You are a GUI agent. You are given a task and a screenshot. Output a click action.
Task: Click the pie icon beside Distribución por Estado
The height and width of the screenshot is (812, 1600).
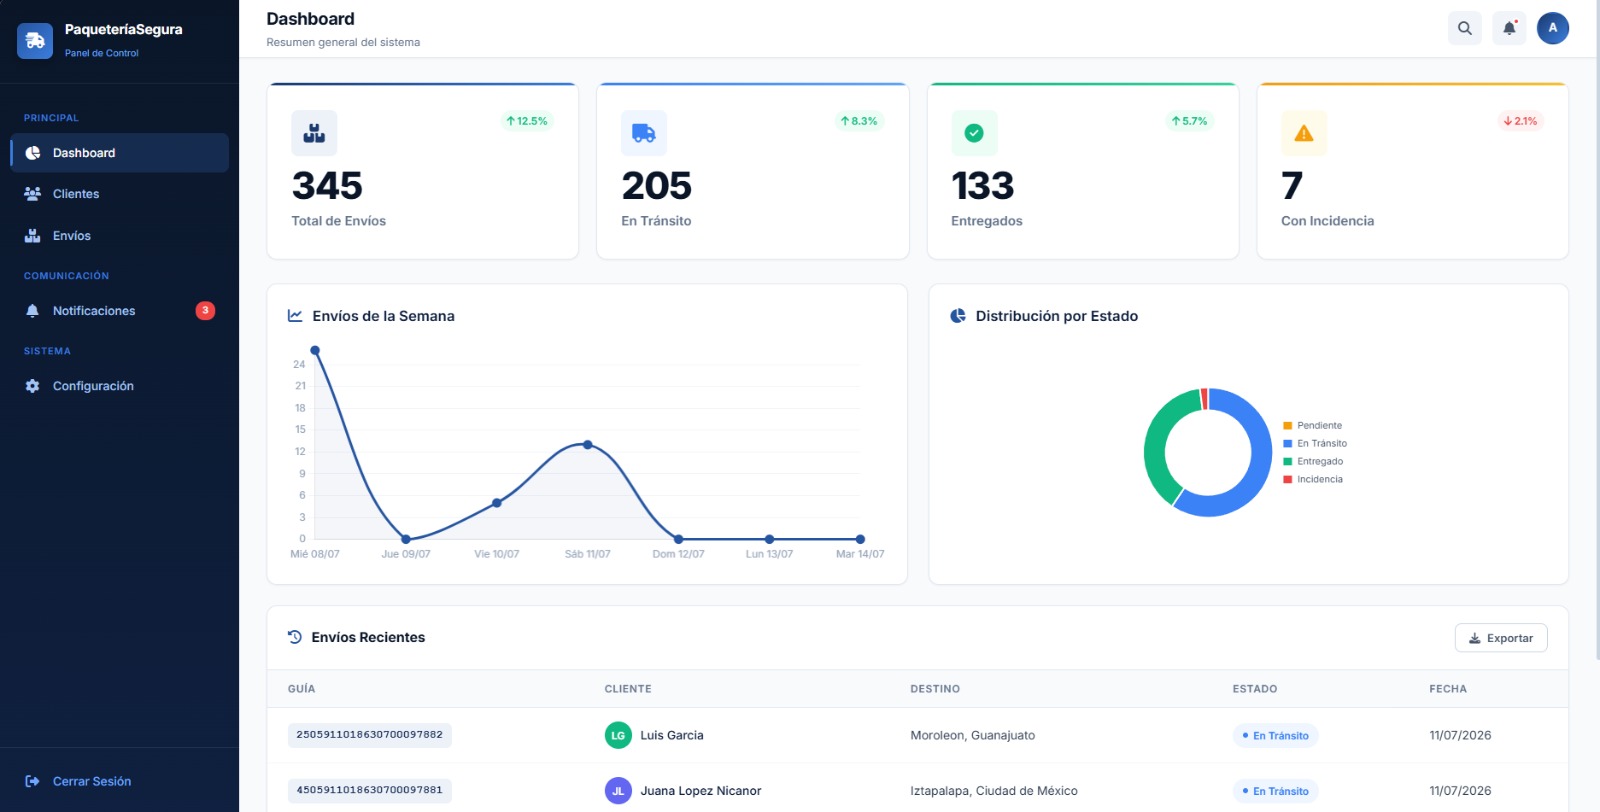[958, 316]
